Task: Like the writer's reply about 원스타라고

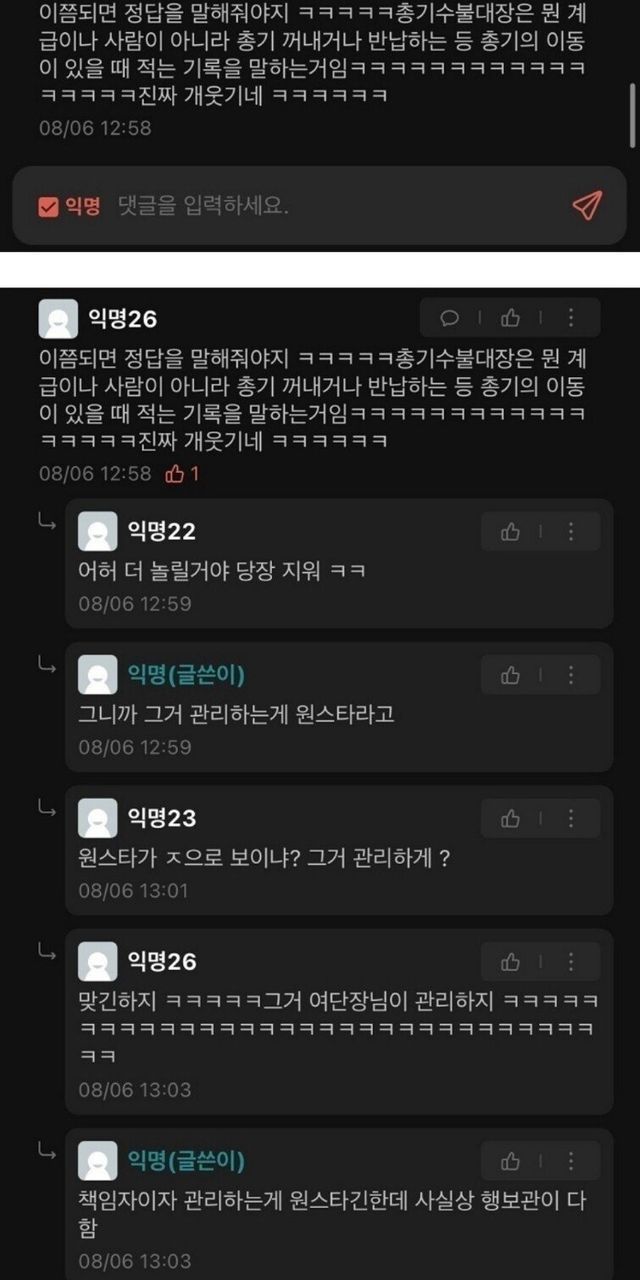Action: click(x=511, y=675)
